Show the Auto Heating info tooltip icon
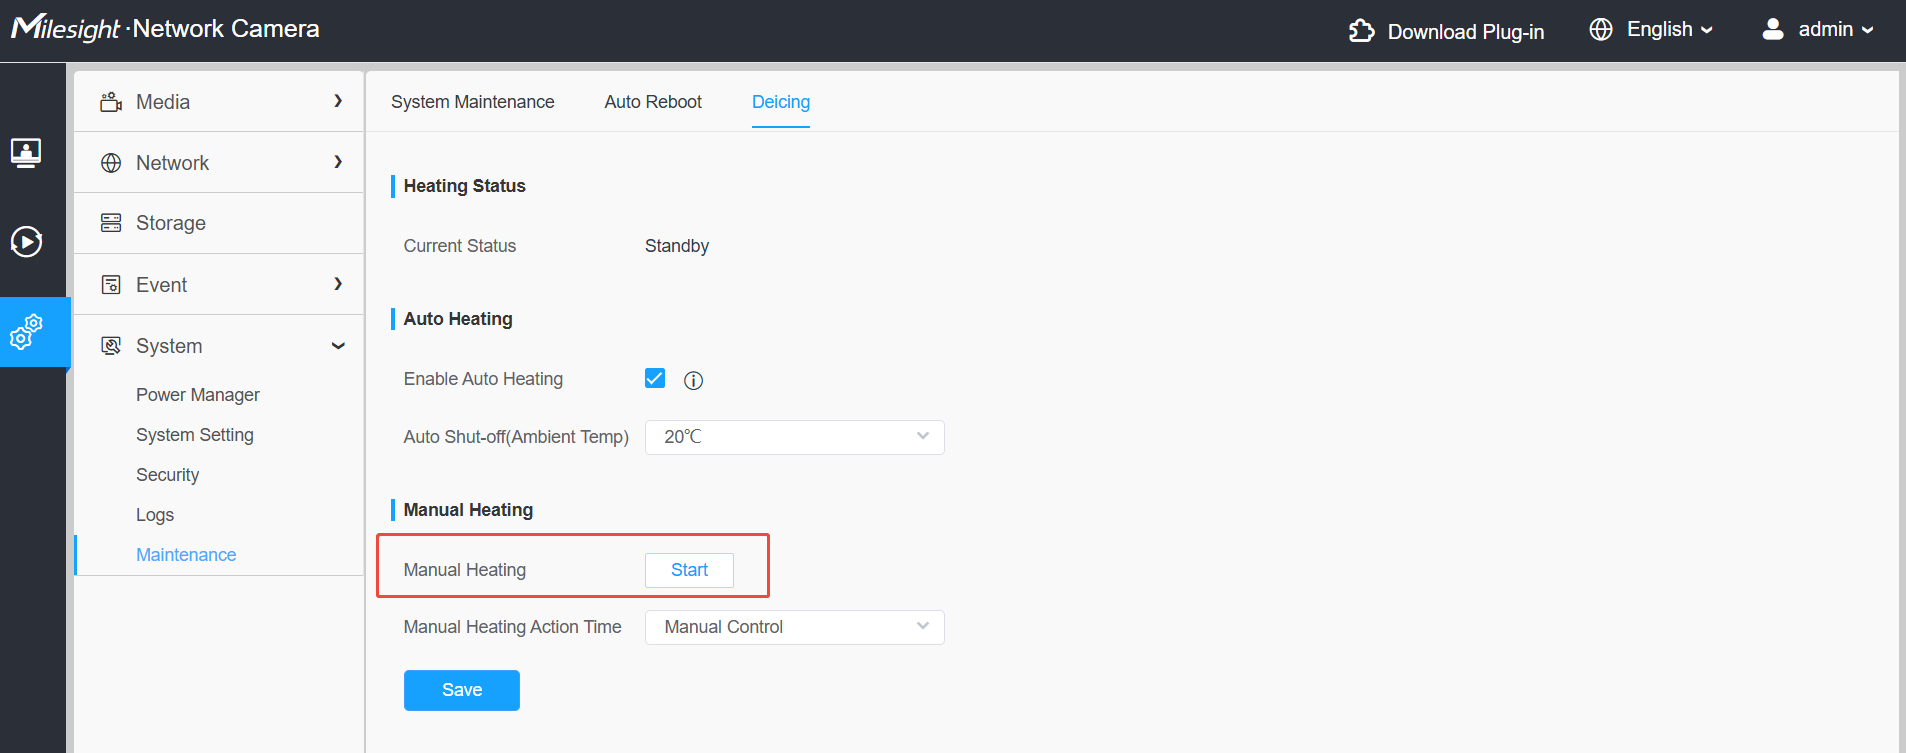The width and height of the screenshot is (1906, 753). click(x=693, y=380)
